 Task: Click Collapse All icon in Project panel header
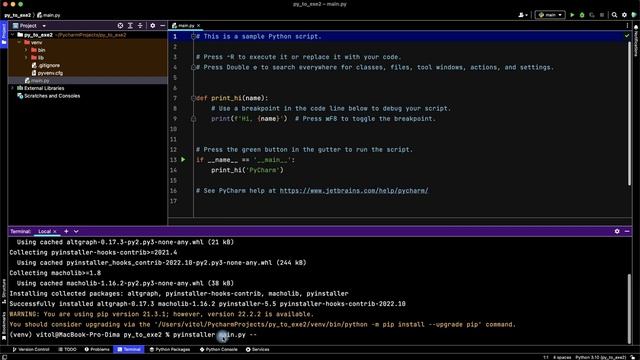coord(140,26)
